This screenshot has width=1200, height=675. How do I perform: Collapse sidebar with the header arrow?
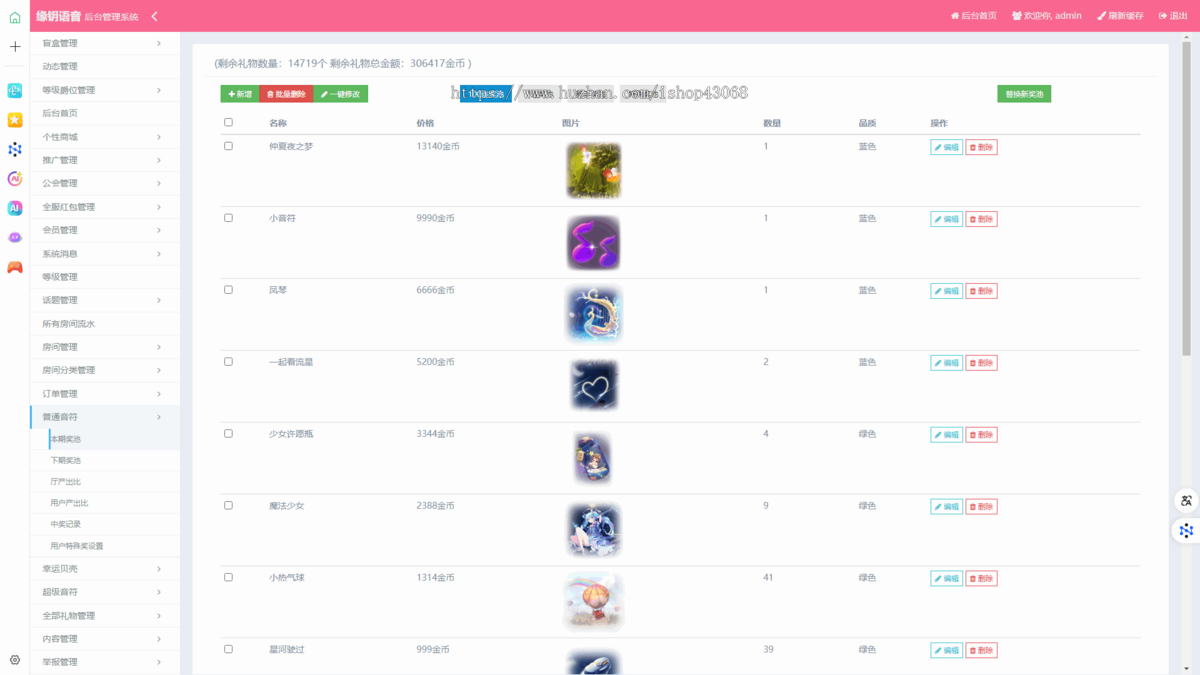tap(154, 16)
